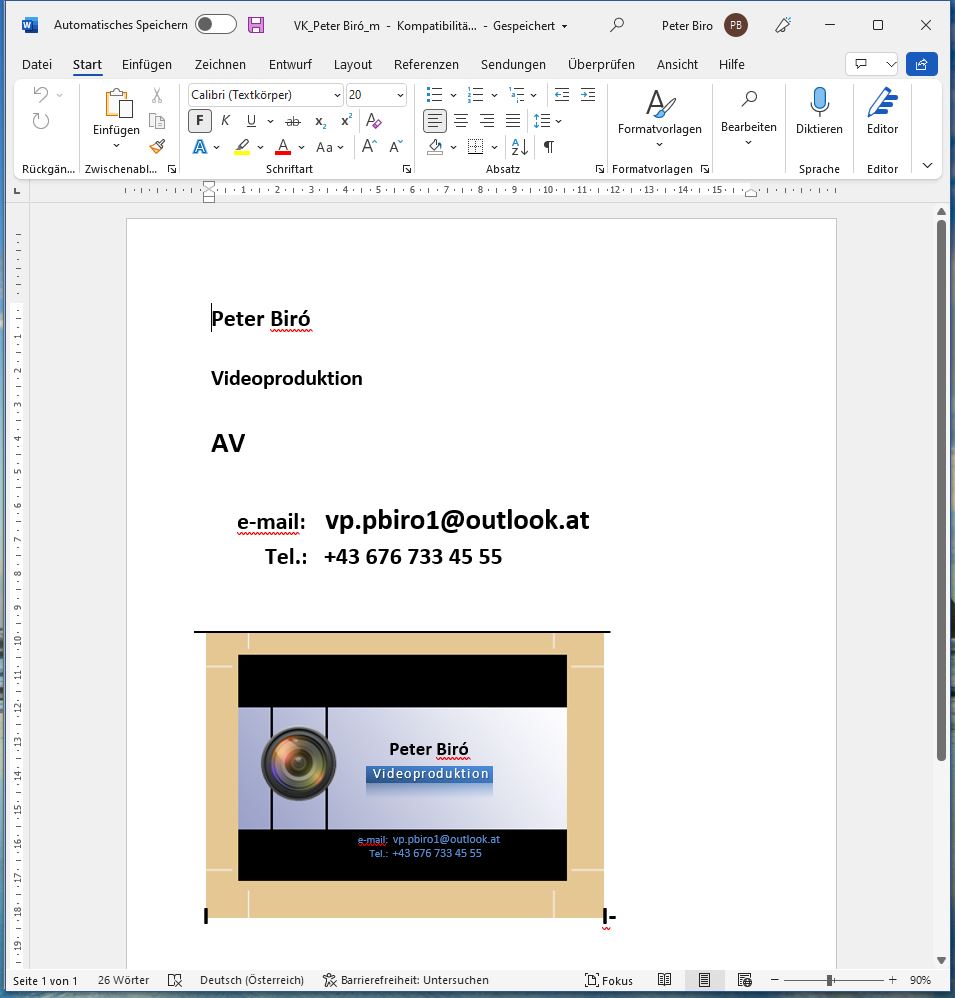Toggle the Automatisches Speichern switch
Screen dimensions: 955x998
coord(215,25)
